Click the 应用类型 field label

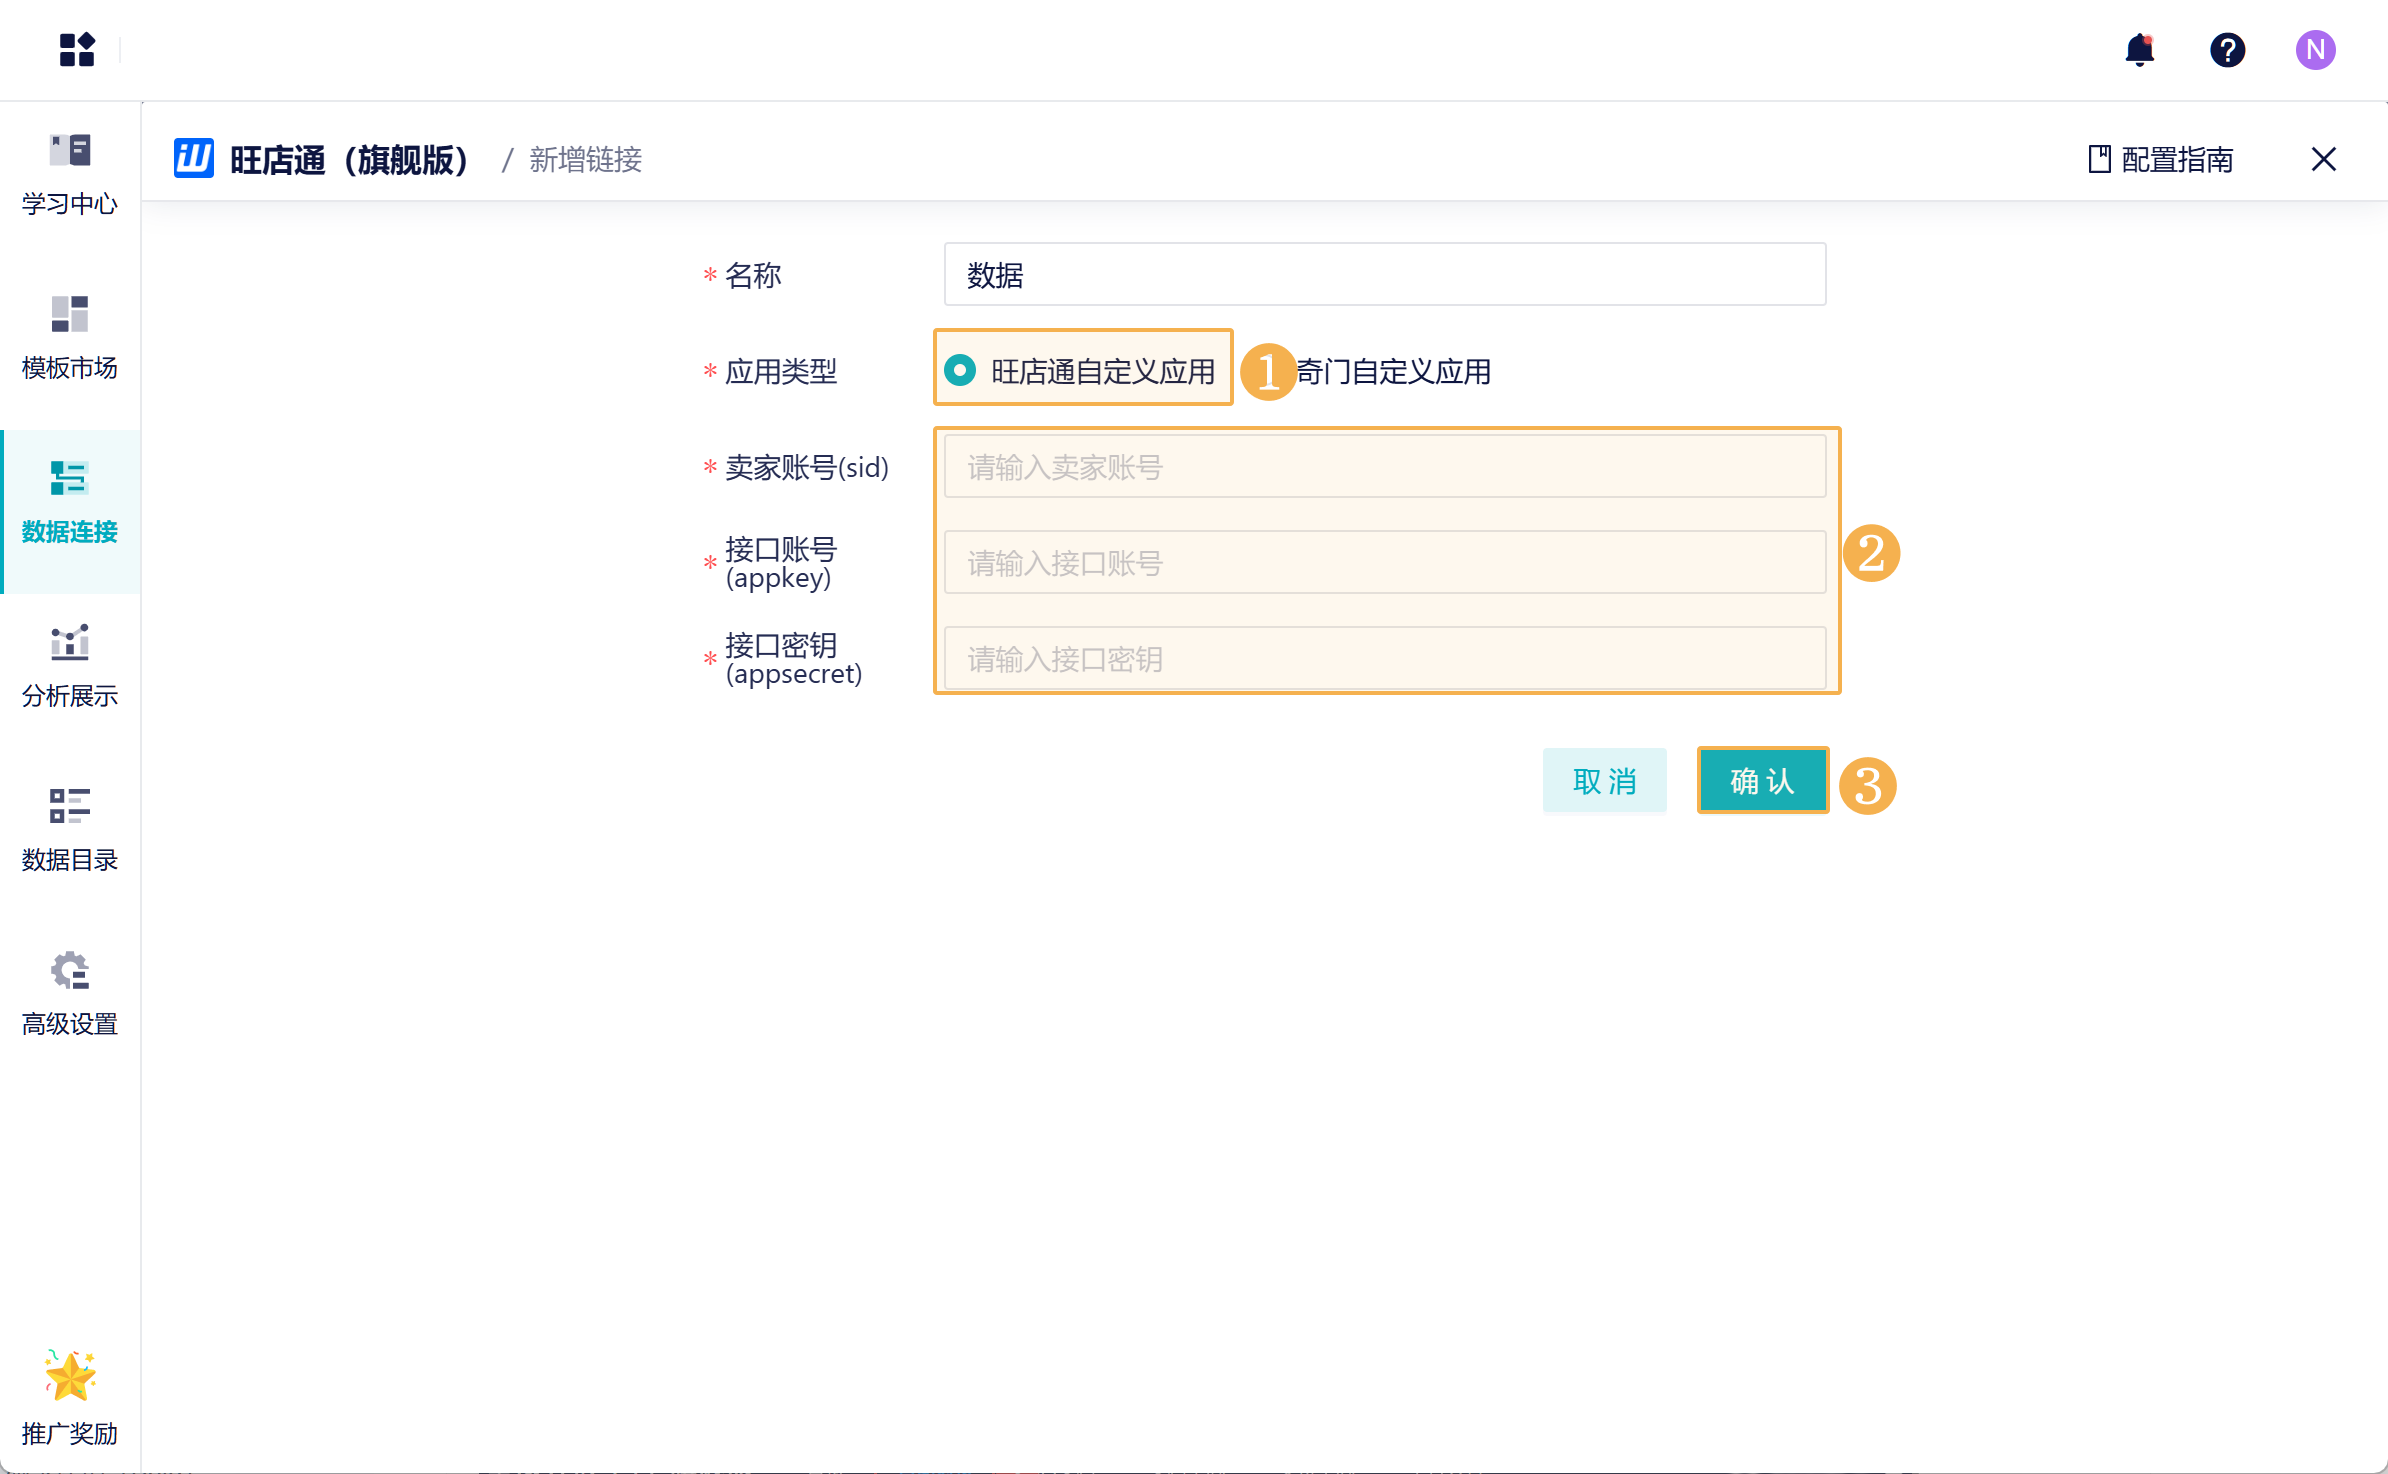click(781, 371)
